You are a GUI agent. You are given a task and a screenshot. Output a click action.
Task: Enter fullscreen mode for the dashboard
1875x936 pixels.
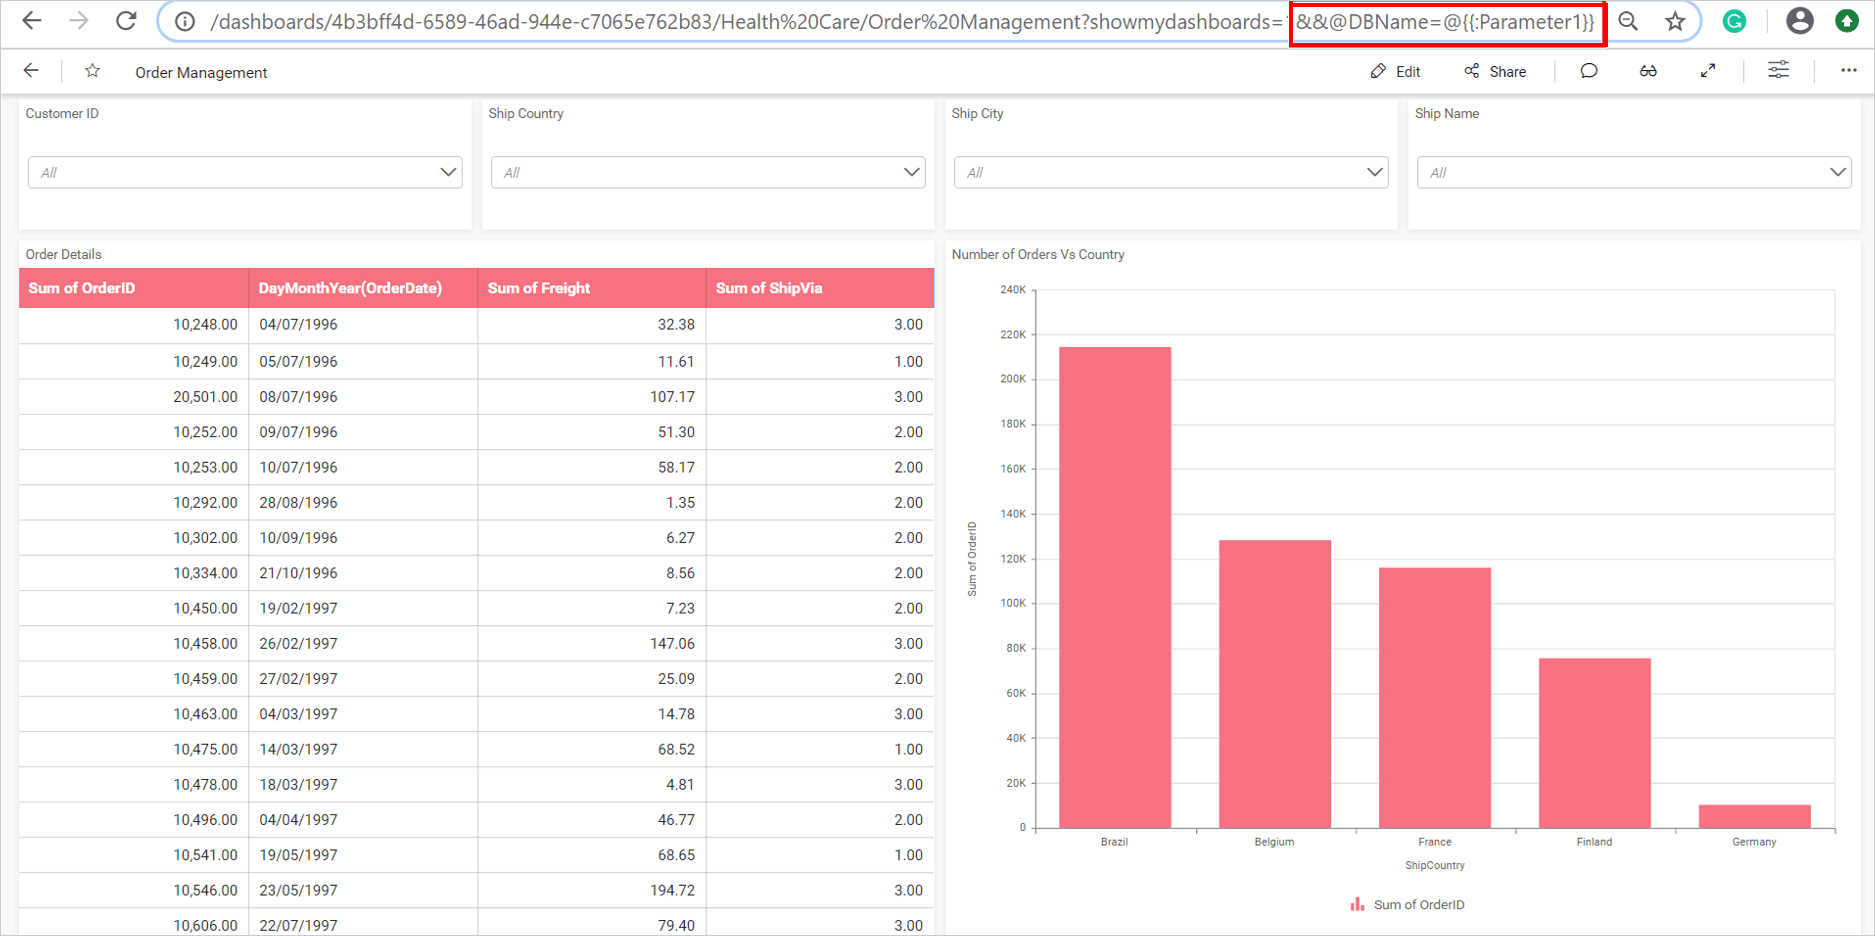tap(1708, 70)
